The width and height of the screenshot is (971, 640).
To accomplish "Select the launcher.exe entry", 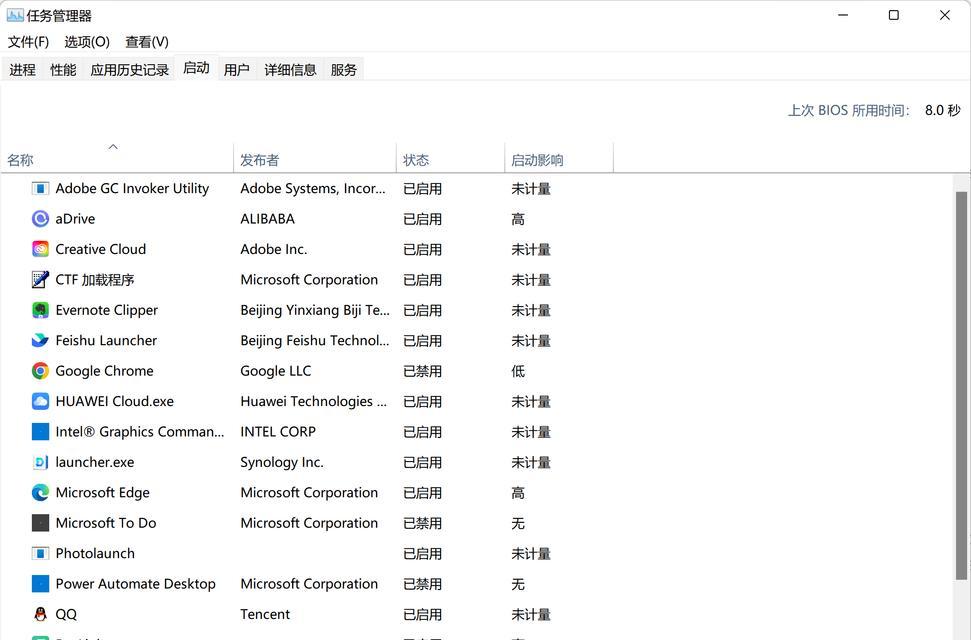I will pos(95,462).
